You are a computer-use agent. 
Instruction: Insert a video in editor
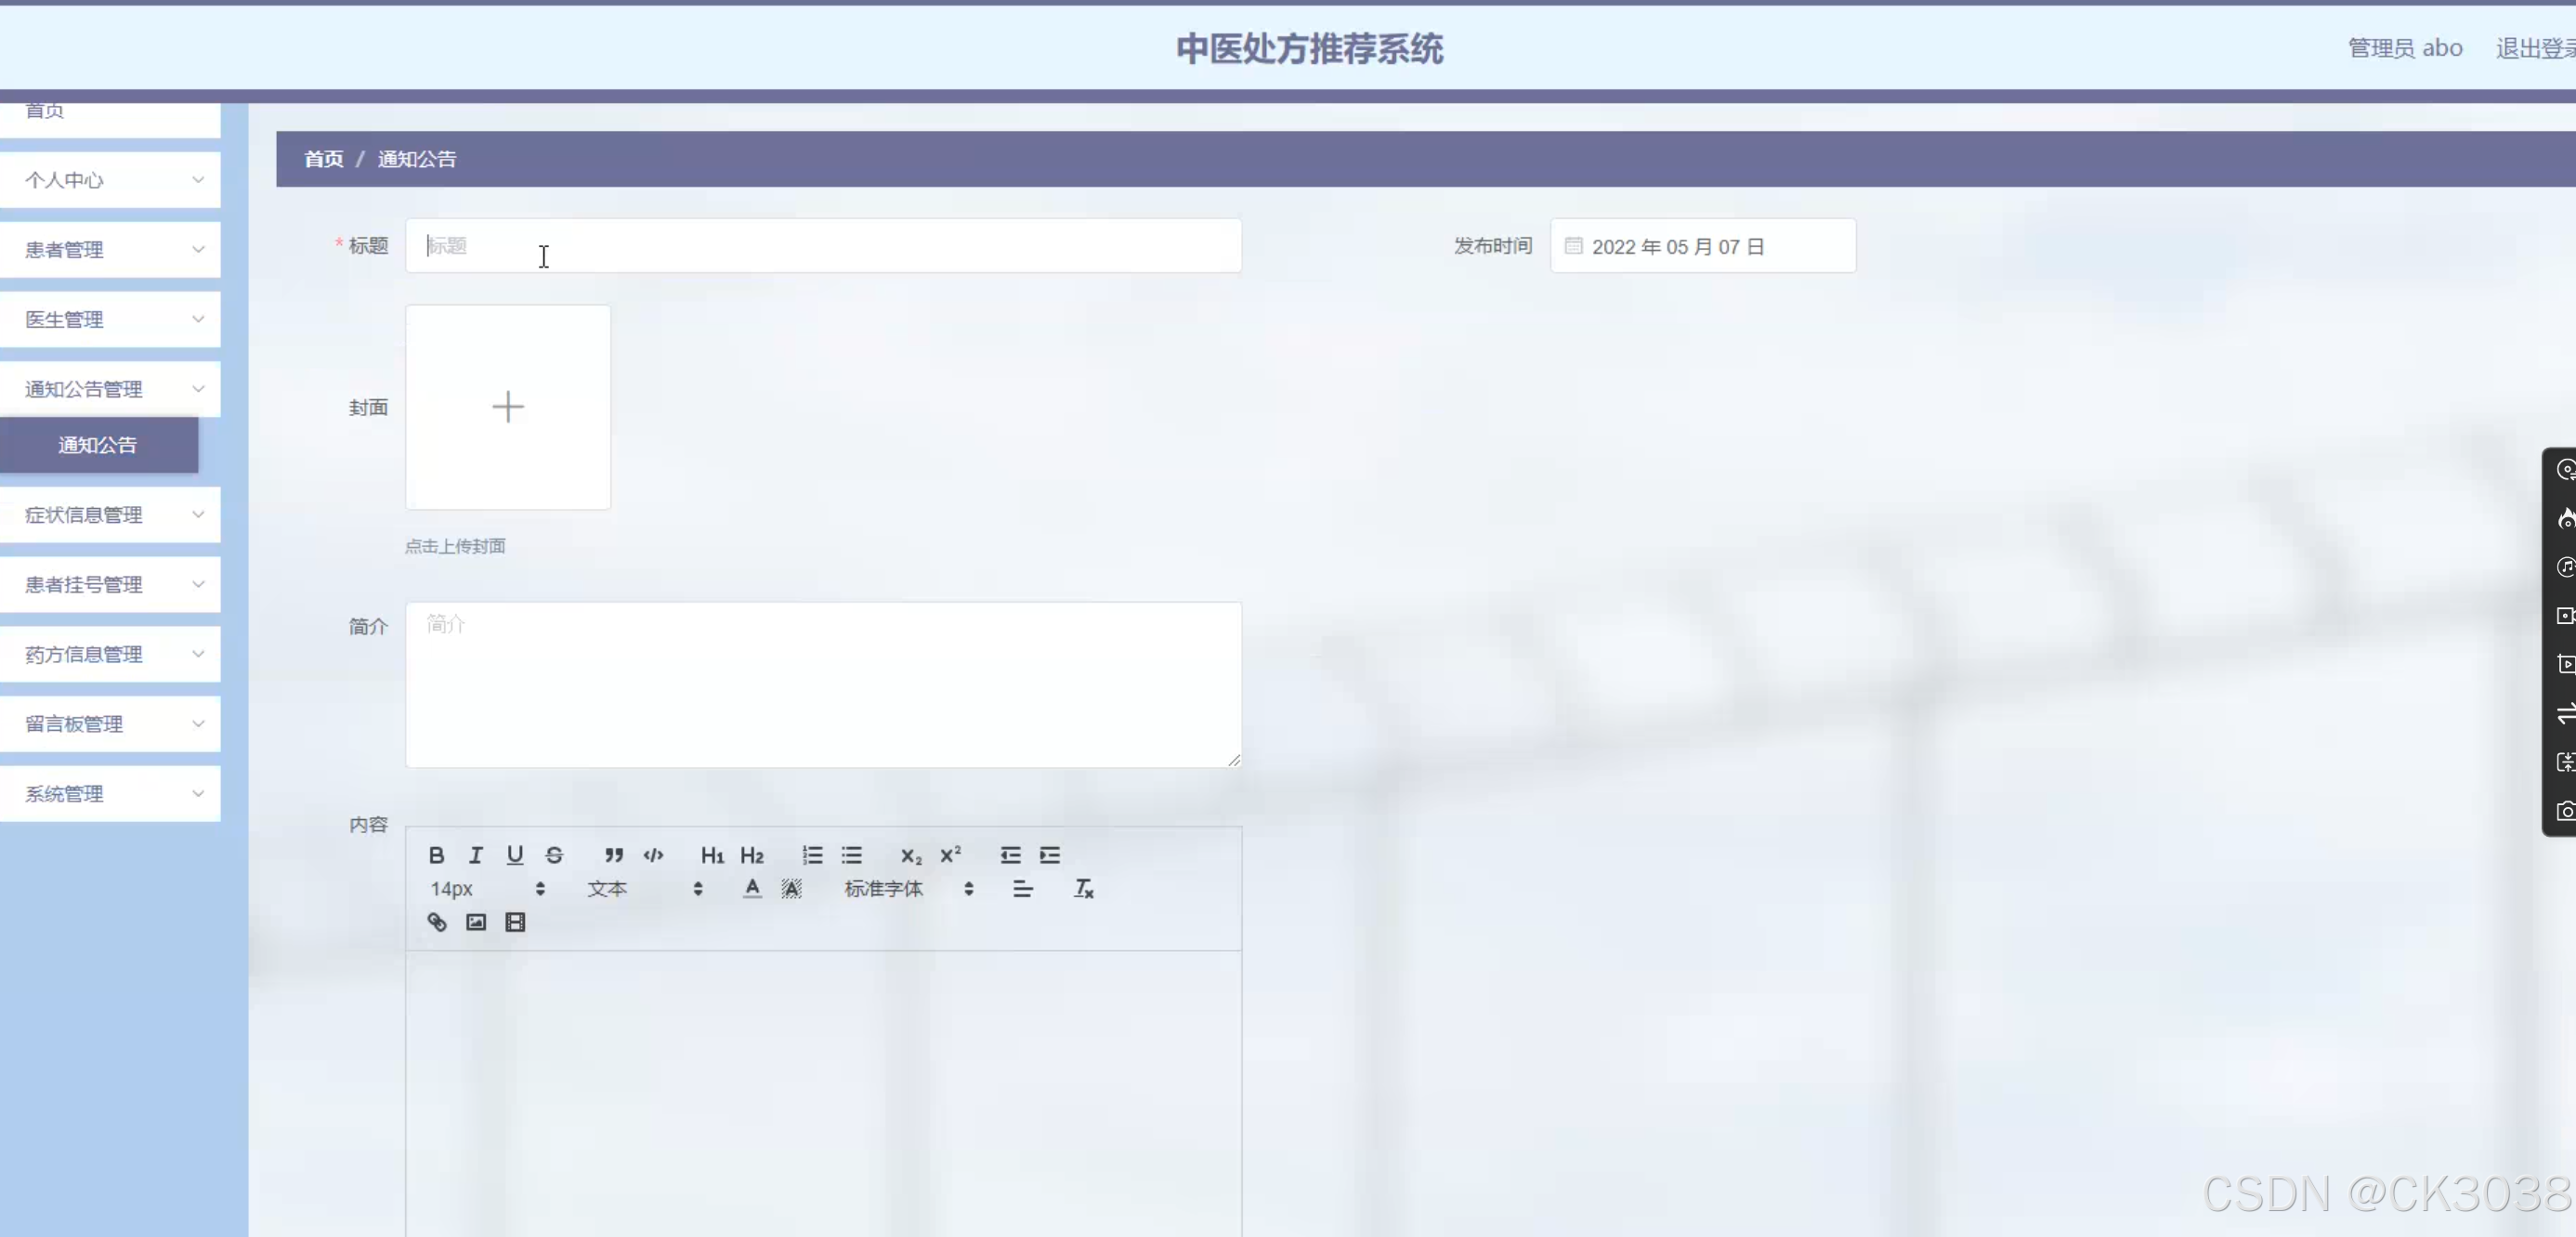coord(515,922)
